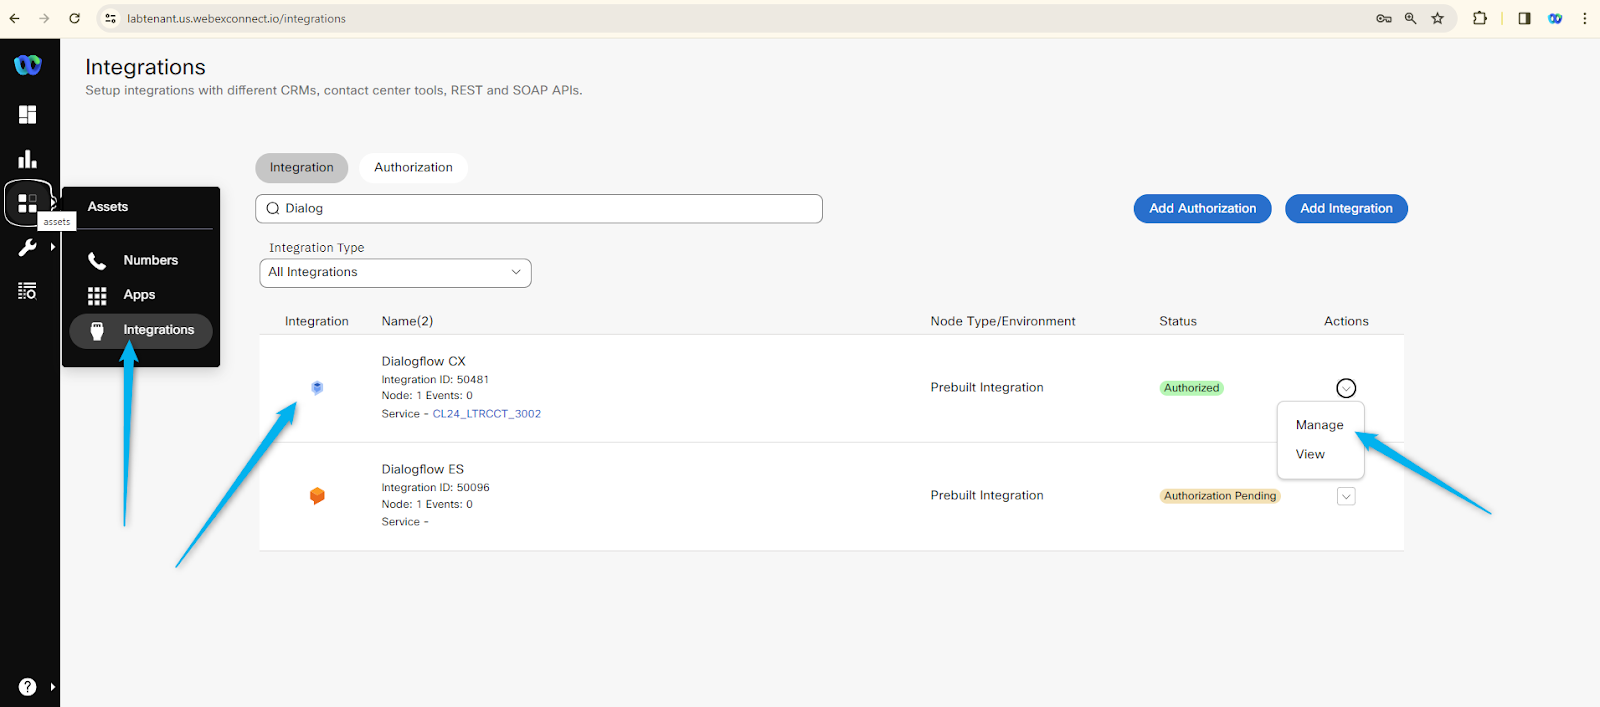Click the Apps grid icon

(x=97, y=296)
